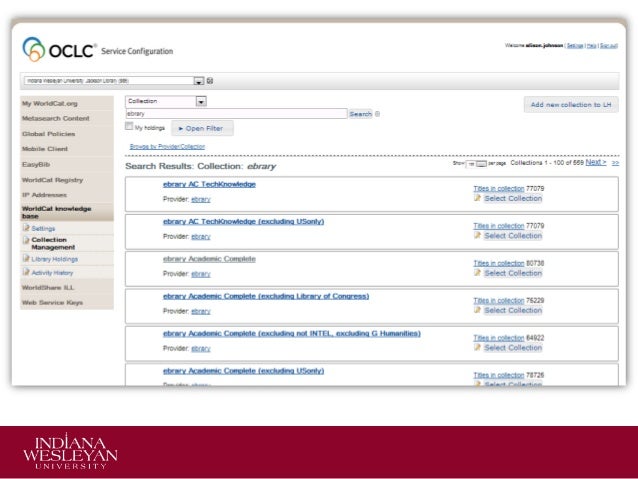
Task: Open Settings under knowledge base
Action: pyautogui.click(x=43, y=229)
